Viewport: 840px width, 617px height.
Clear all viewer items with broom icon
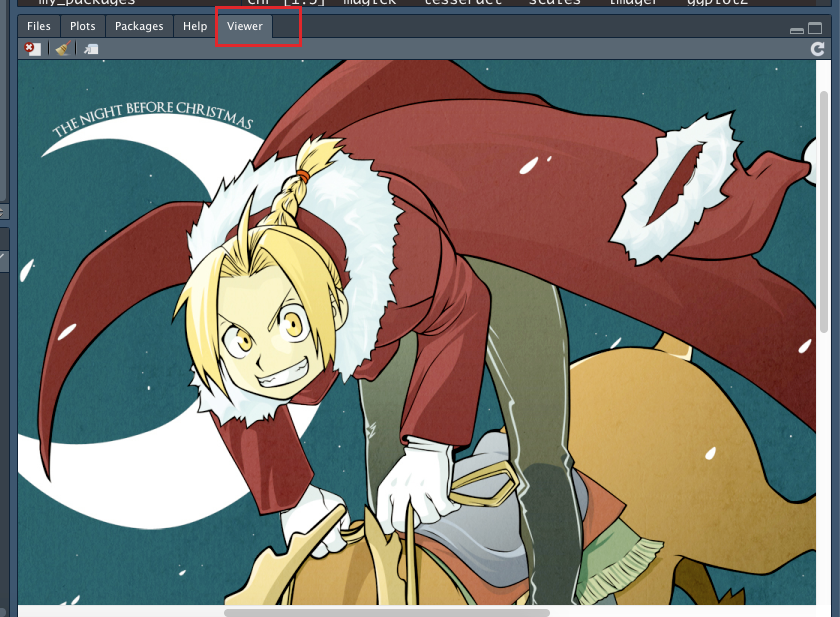(x=63, y=49)
